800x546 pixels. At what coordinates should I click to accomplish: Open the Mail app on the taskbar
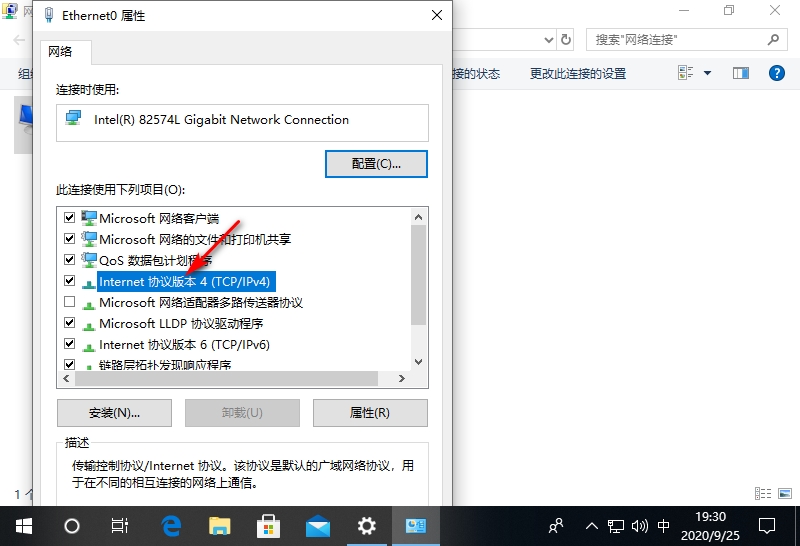[317, 526]
